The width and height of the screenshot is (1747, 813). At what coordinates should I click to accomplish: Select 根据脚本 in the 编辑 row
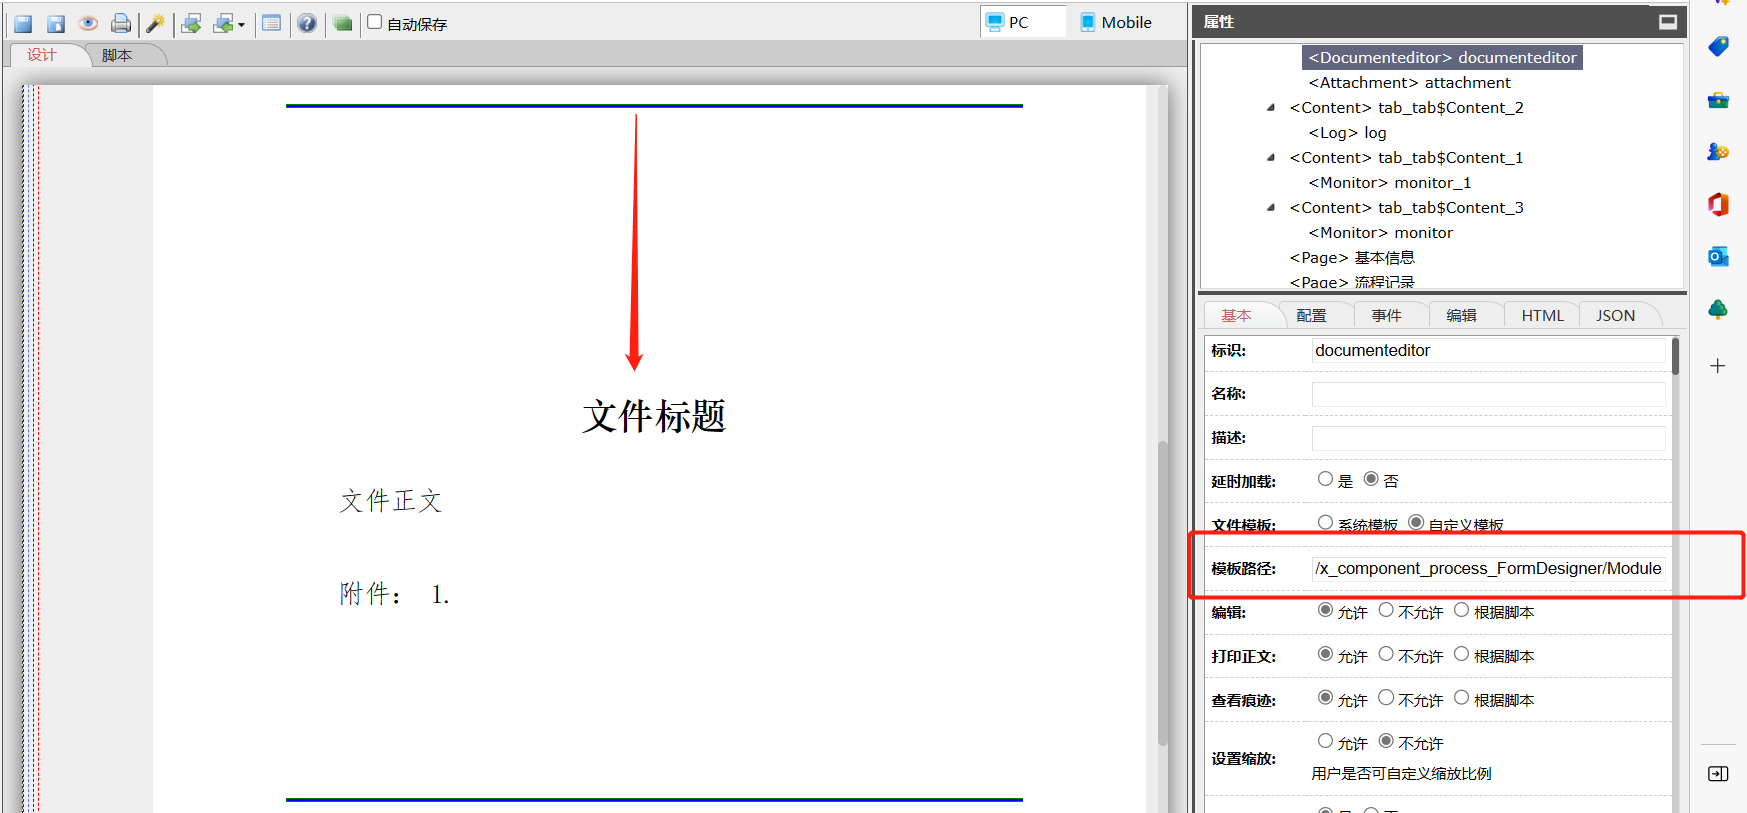tap(1461, 610)
